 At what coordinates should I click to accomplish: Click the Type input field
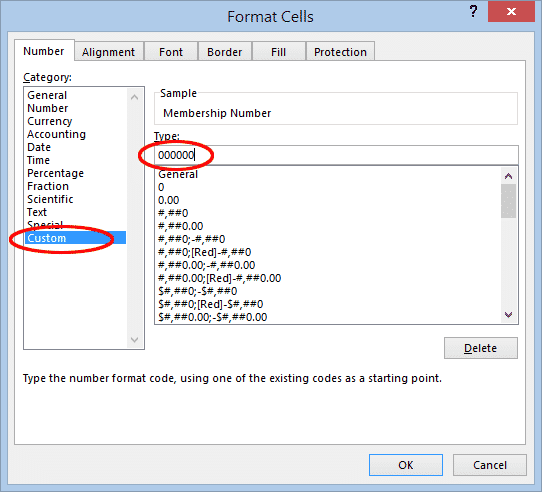(336, 155)
